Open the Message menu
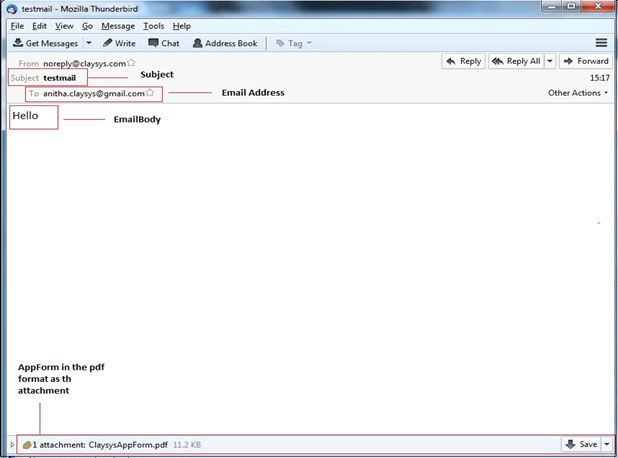The image size is (618, 458). pos(118,26)
